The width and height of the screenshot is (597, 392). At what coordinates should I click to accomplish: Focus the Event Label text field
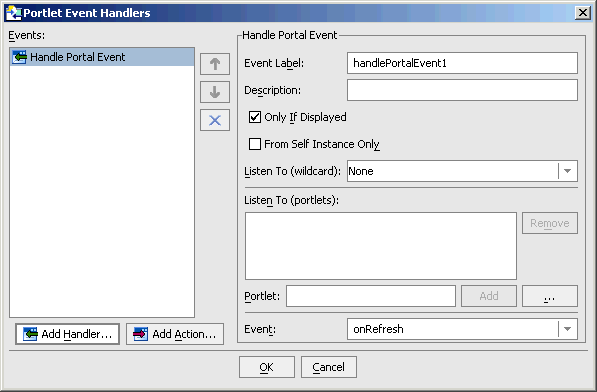click(x=462, y=63)
